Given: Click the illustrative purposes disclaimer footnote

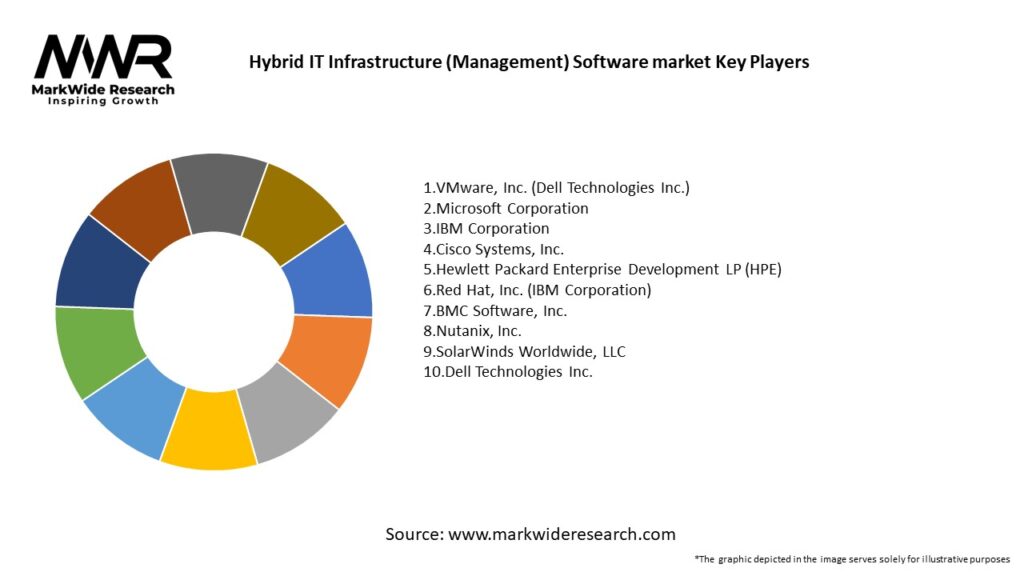Looking at the screenshot, I should coord(852,559).
